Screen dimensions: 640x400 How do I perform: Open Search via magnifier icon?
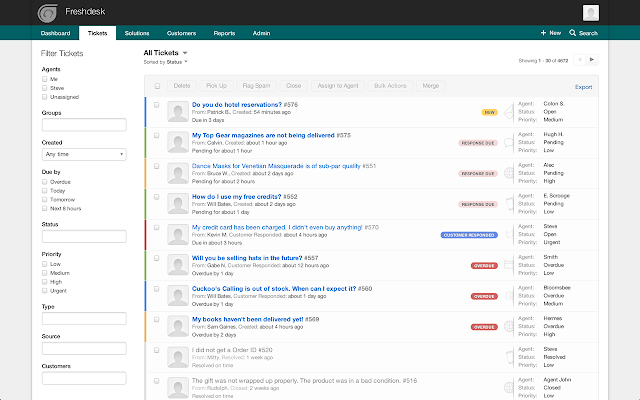point(573,33)
